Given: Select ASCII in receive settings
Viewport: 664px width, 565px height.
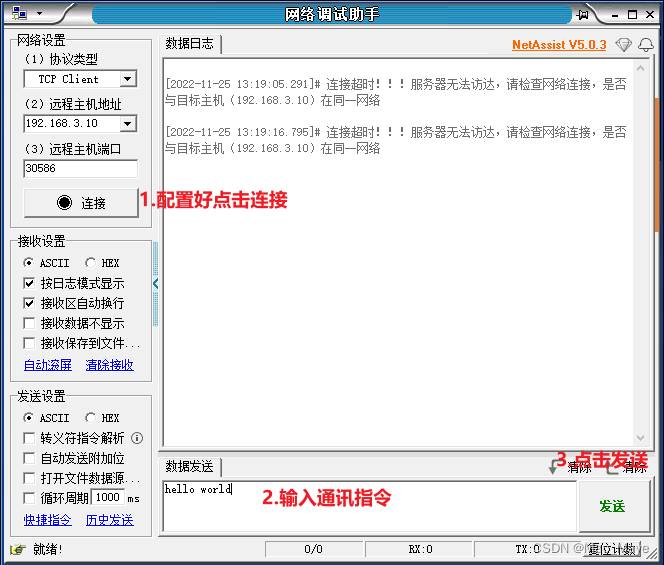Looking at the screenshot, I should pyautogui.click(x=46, y=263).
